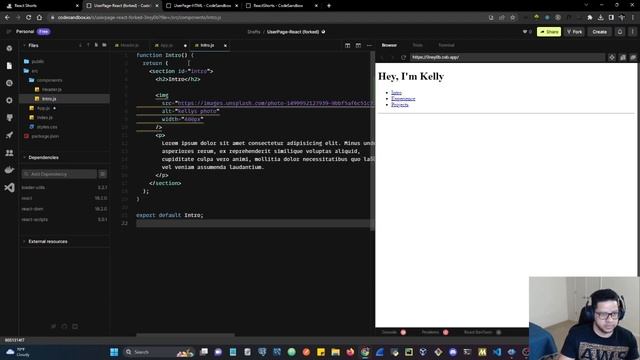This screenshot has width=640, height=360.
Task: Click the like heart icon
Action: coord(525,32)
